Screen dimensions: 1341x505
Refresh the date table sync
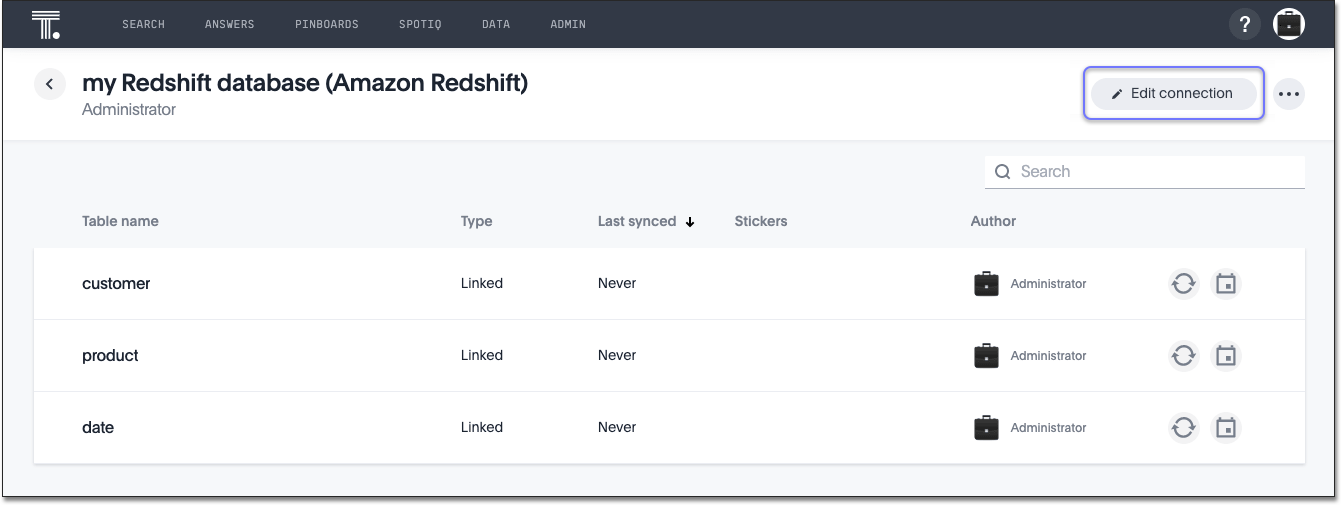pos(1184,428)
